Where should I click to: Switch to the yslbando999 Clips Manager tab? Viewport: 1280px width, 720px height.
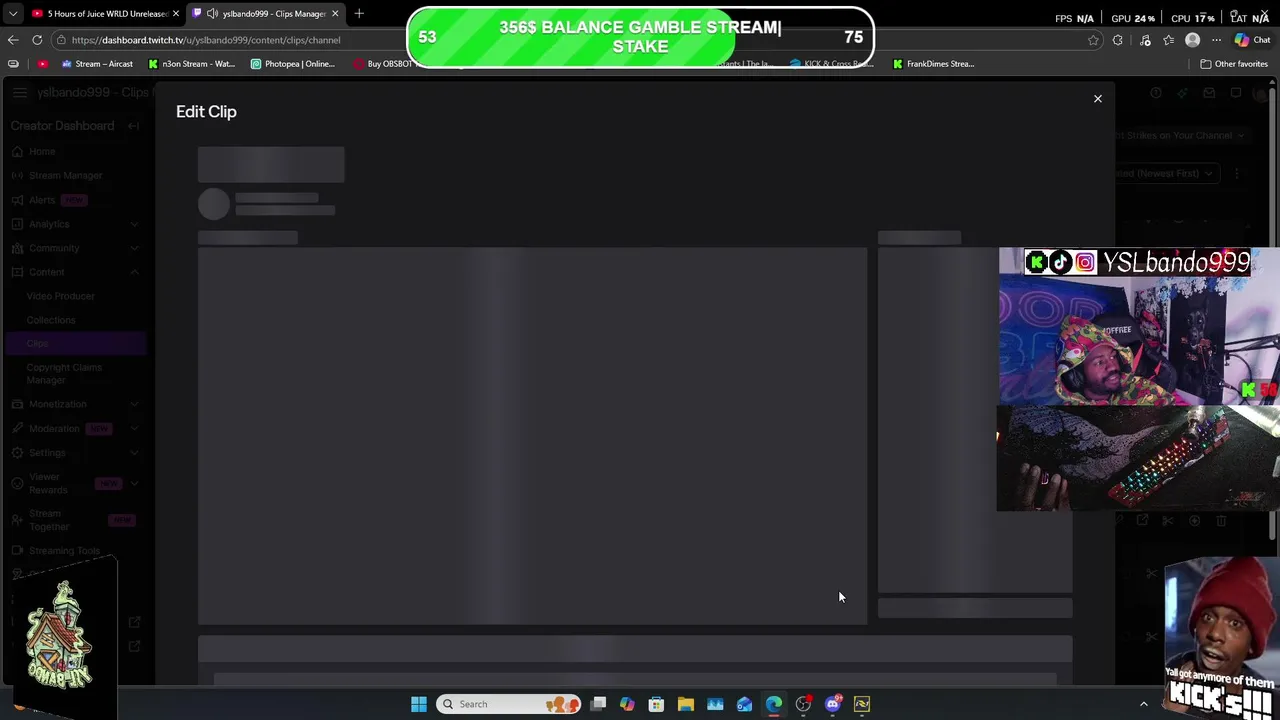pos(267,14)
